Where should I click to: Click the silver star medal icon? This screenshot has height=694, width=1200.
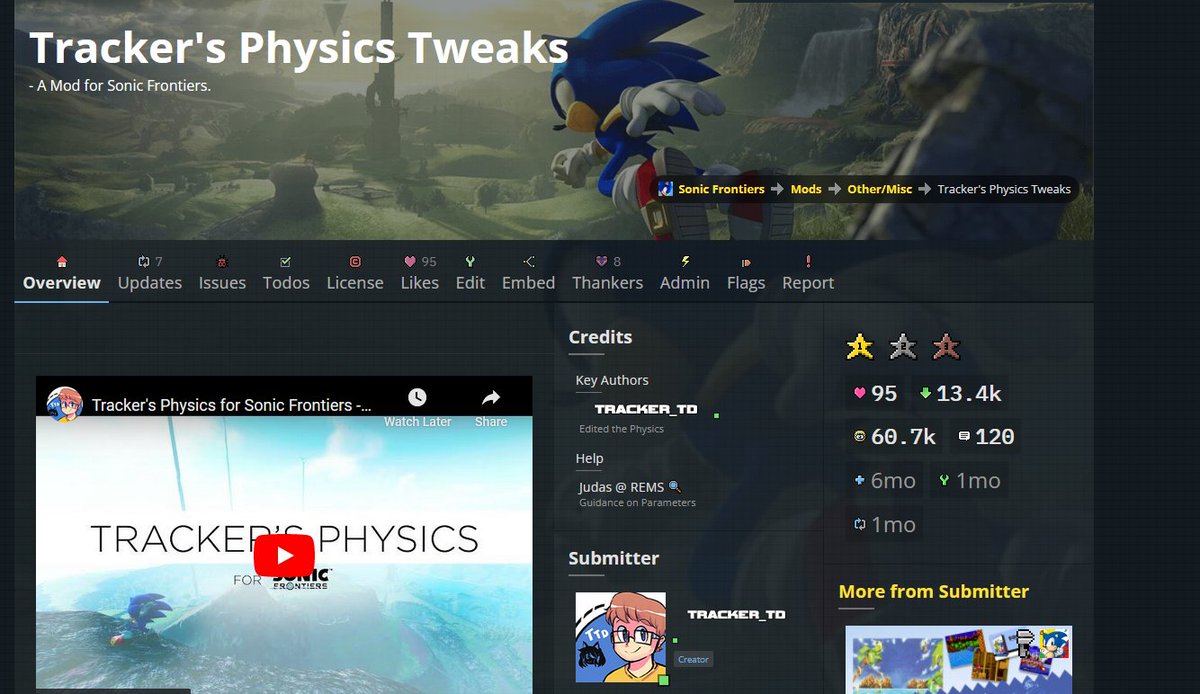click(x=904, y=345)
